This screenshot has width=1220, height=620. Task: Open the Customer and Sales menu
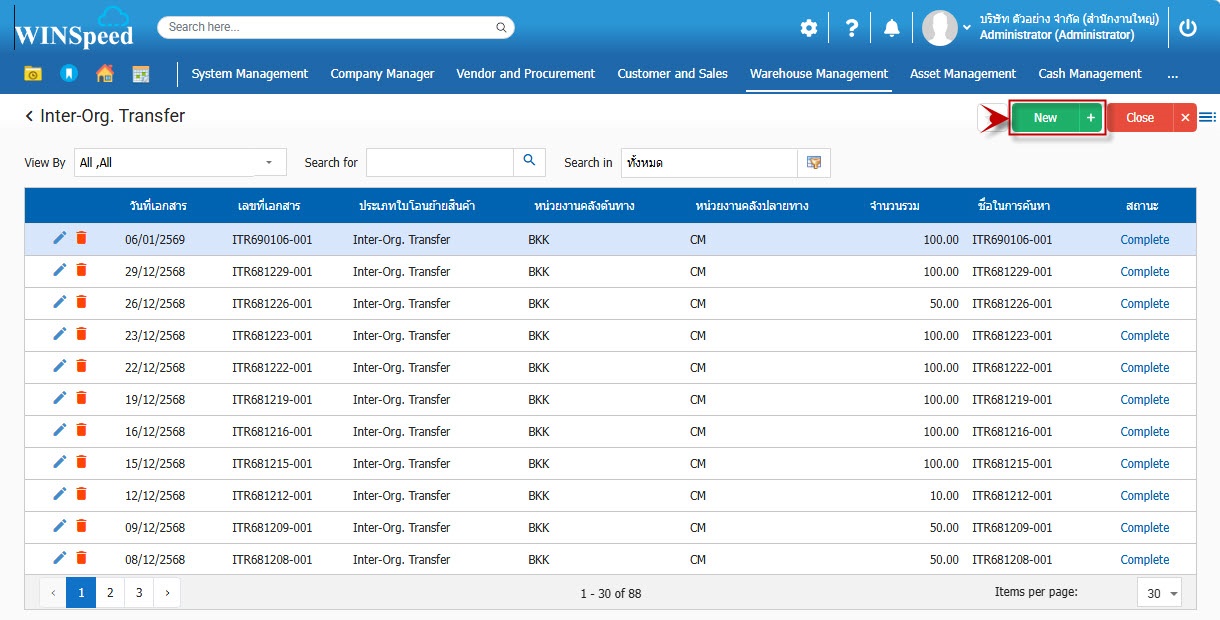coord(672,74)
